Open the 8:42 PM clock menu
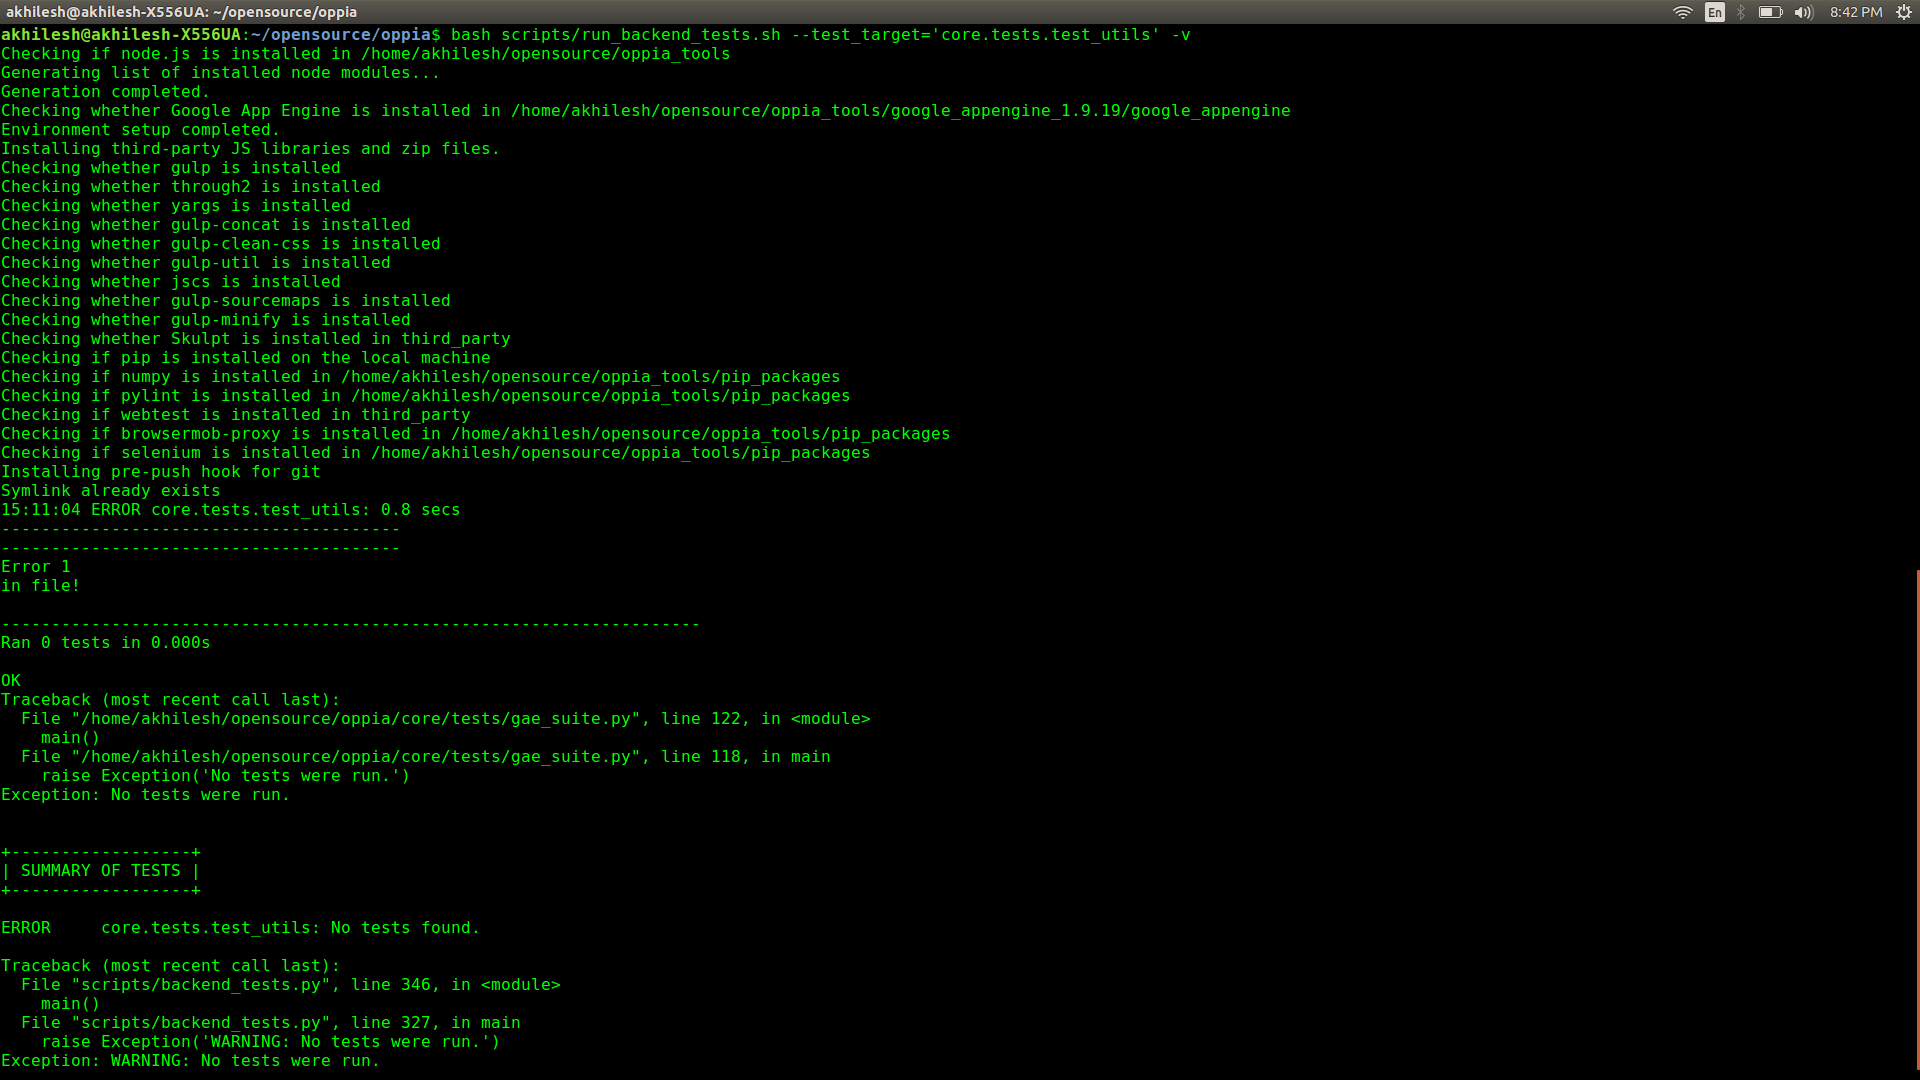This screenshot has width=1920, height=1080. click(x=1856, y=12)
